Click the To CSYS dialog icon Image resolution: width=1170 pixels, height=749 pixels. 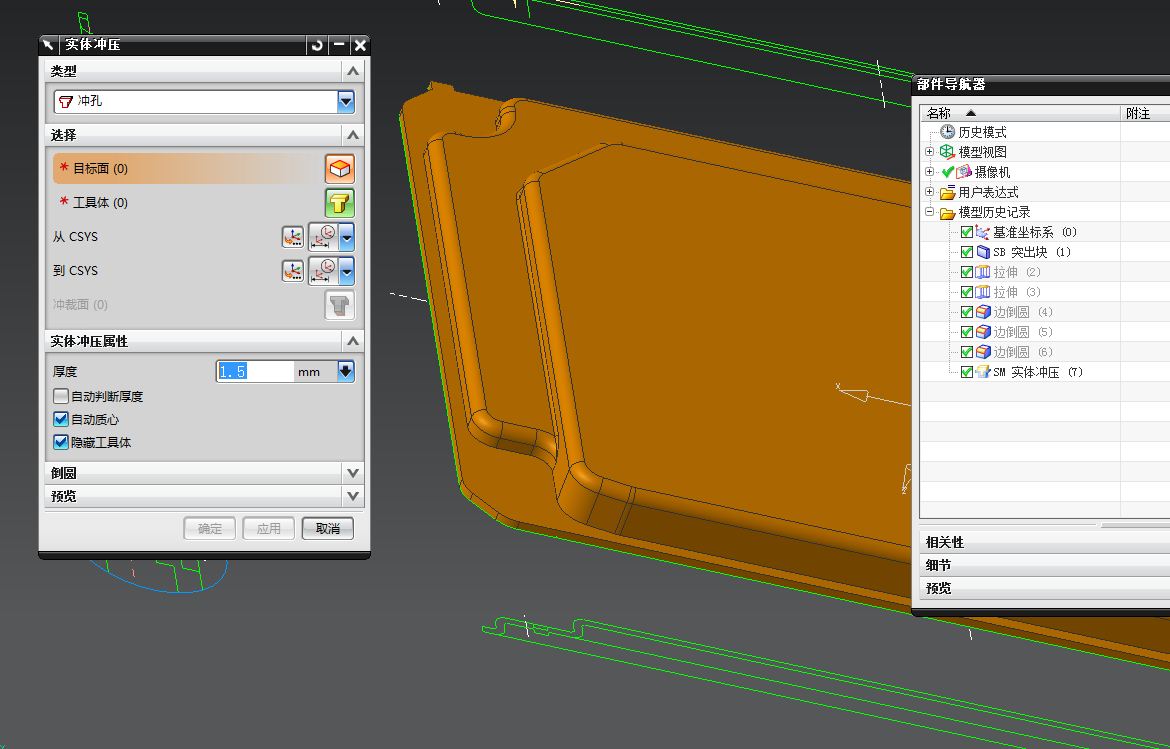tap(292, 271)
